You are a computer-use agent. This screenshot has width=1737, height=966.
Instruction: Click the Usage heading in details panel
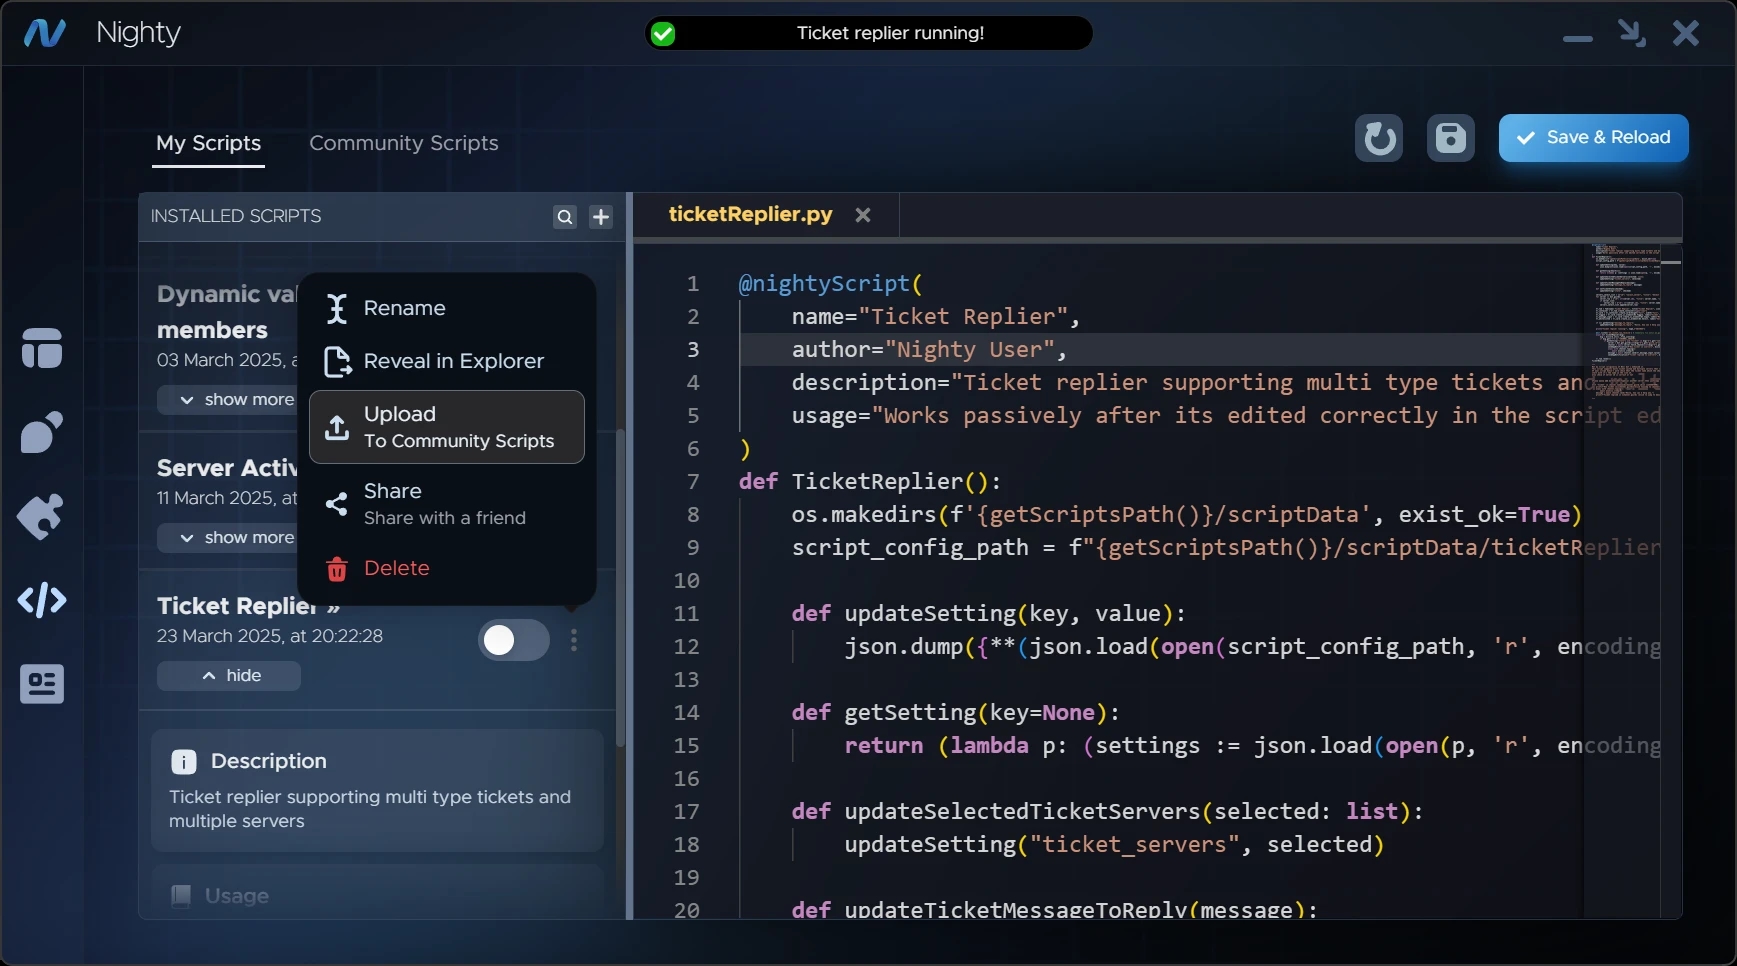click(x=237, y=896)
